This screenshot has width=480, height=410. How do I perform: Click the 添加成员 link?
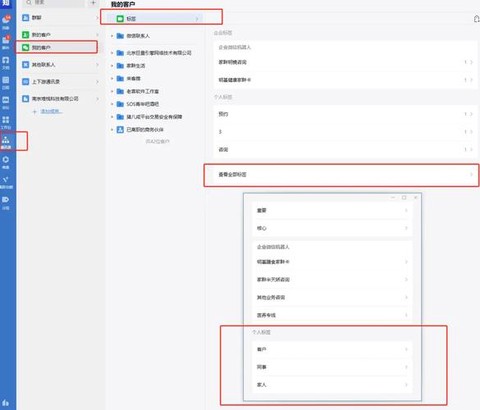pos(51,111)
